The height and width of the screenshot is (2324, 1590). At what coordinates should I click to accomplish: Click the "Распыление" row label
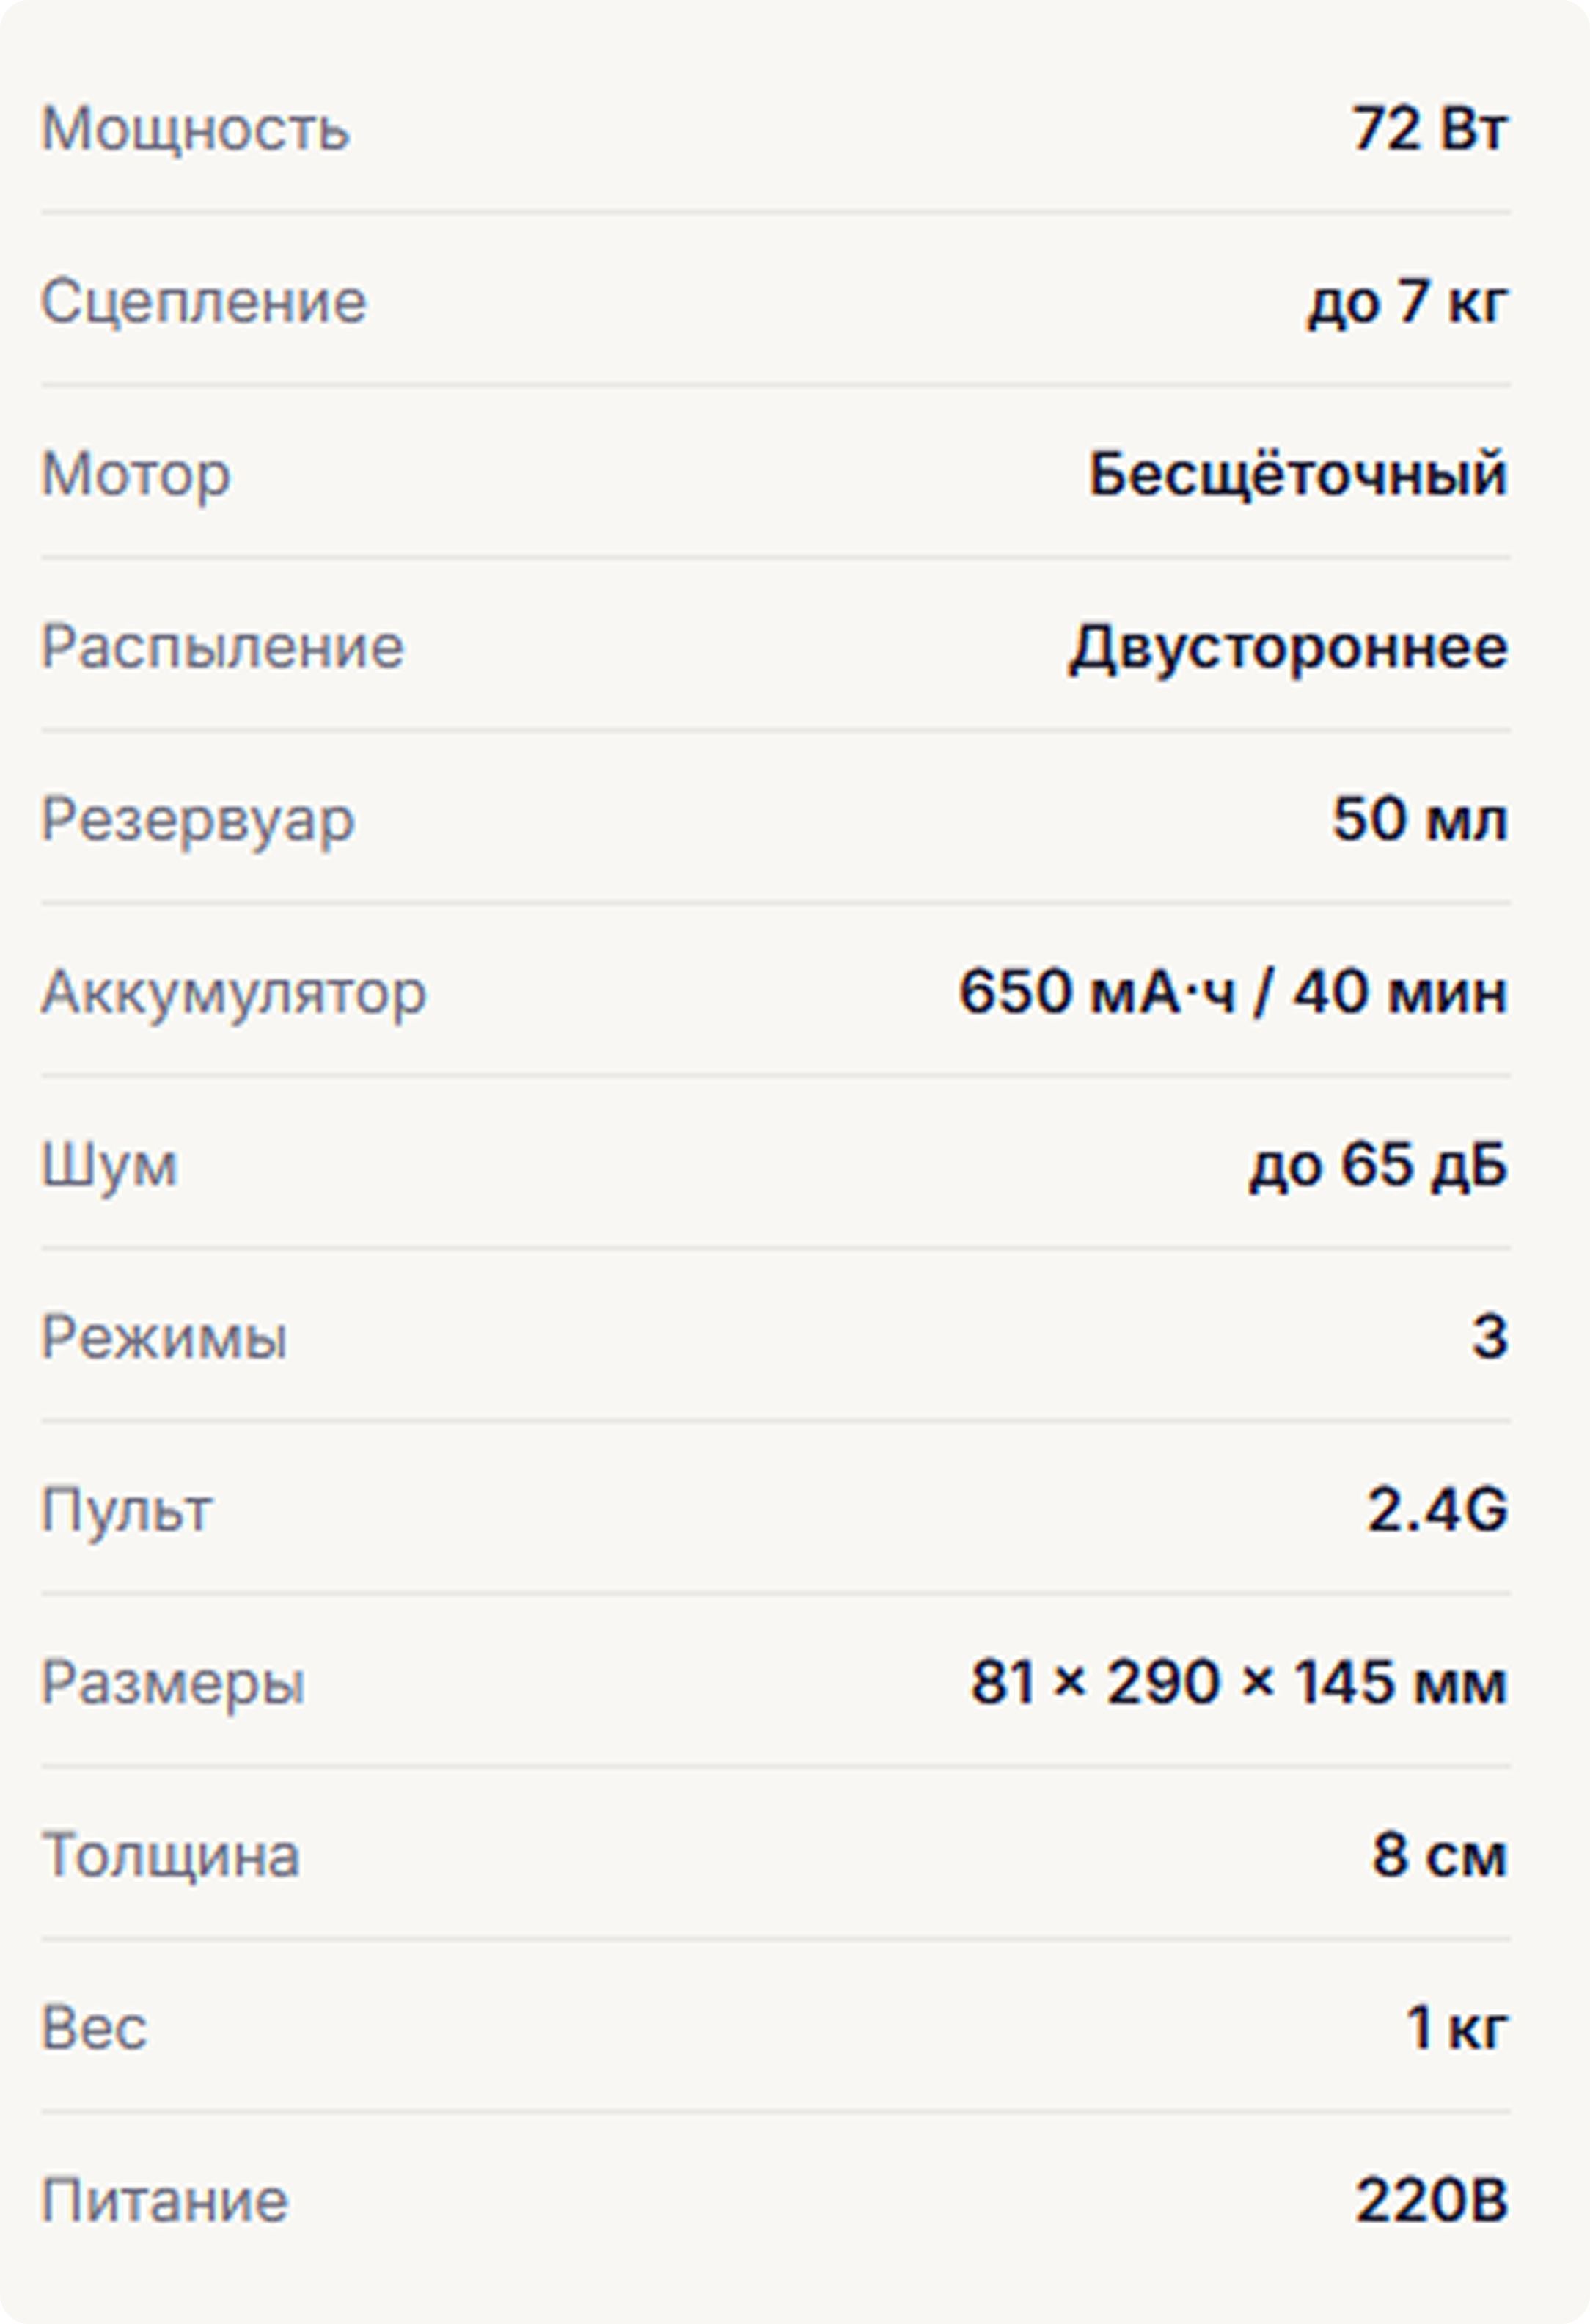click(222, 647)
